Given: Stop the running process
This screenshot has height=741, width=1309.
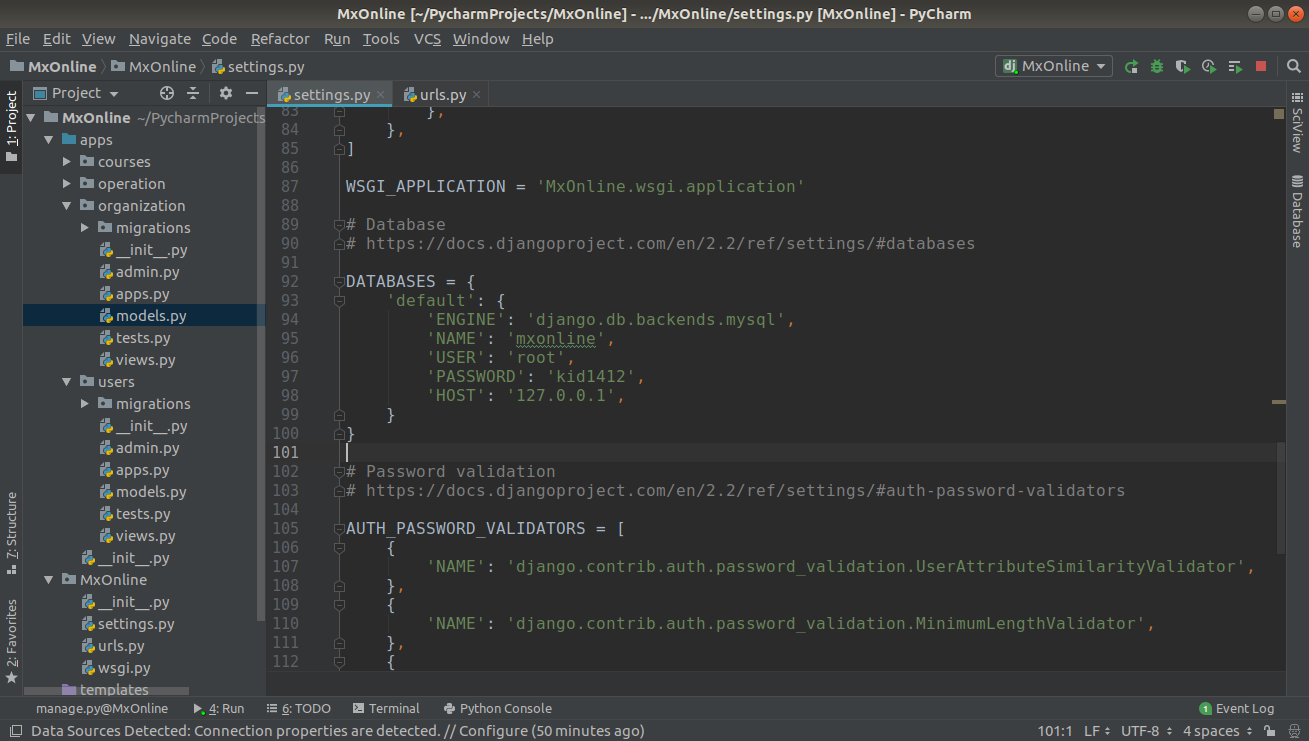Looking at the screenshot, I should pyautogui.click(x=1261, y=66).
